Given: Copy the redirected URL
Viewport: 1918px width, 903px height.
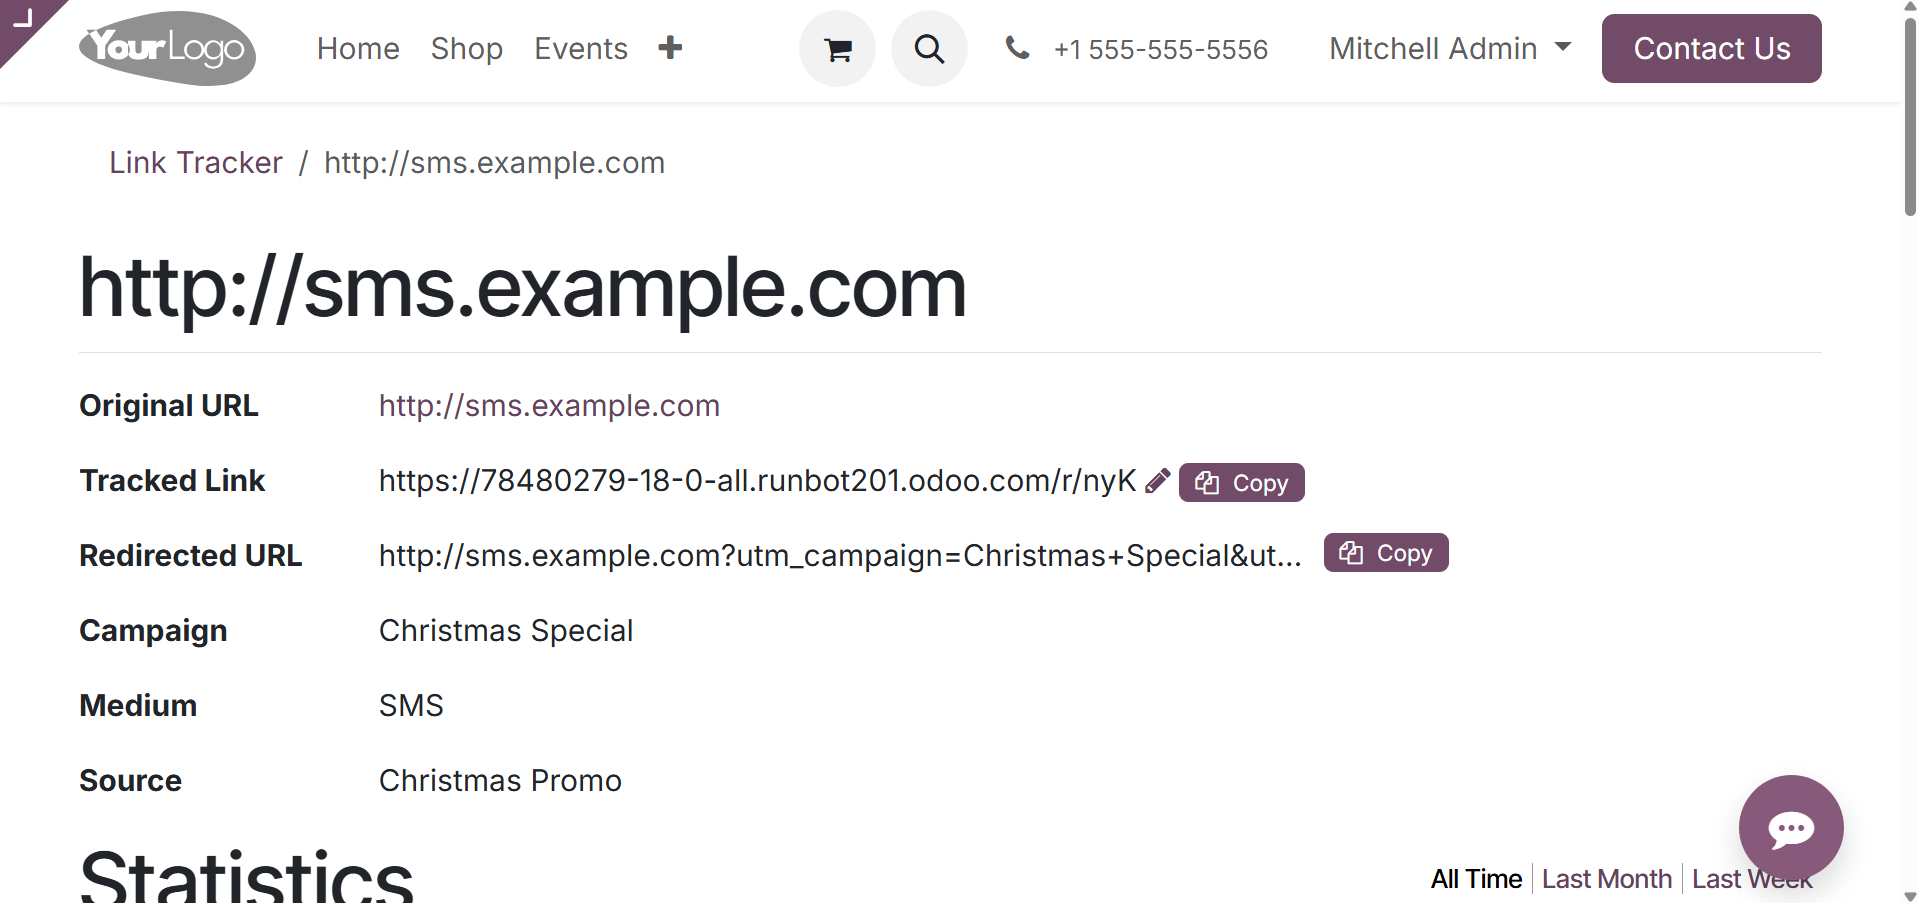Looking at the screenshot, I should [x=1385, y=553].
